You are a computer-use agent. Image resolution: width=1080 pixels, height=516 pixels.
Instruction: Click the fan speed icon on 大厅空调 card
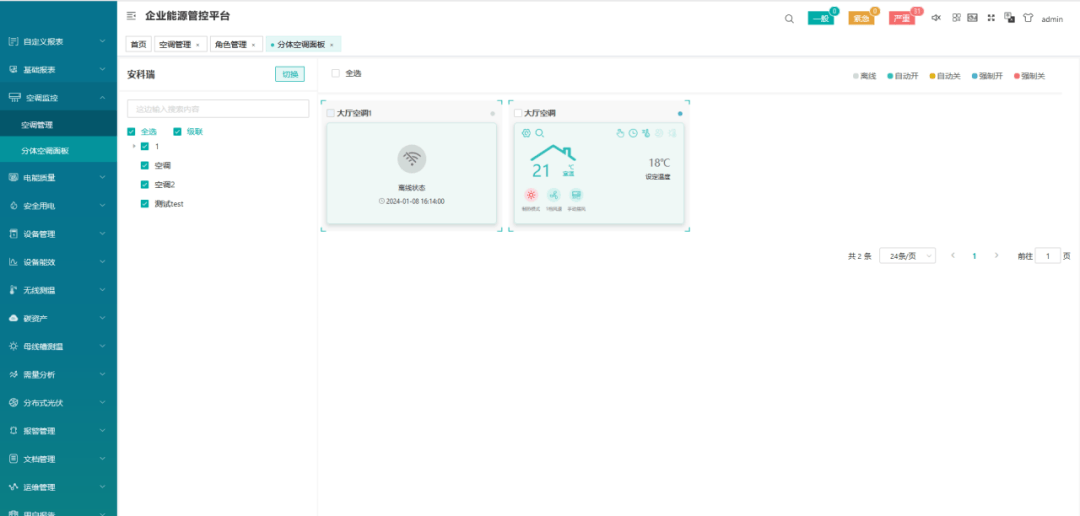click(x=553, y=195)
